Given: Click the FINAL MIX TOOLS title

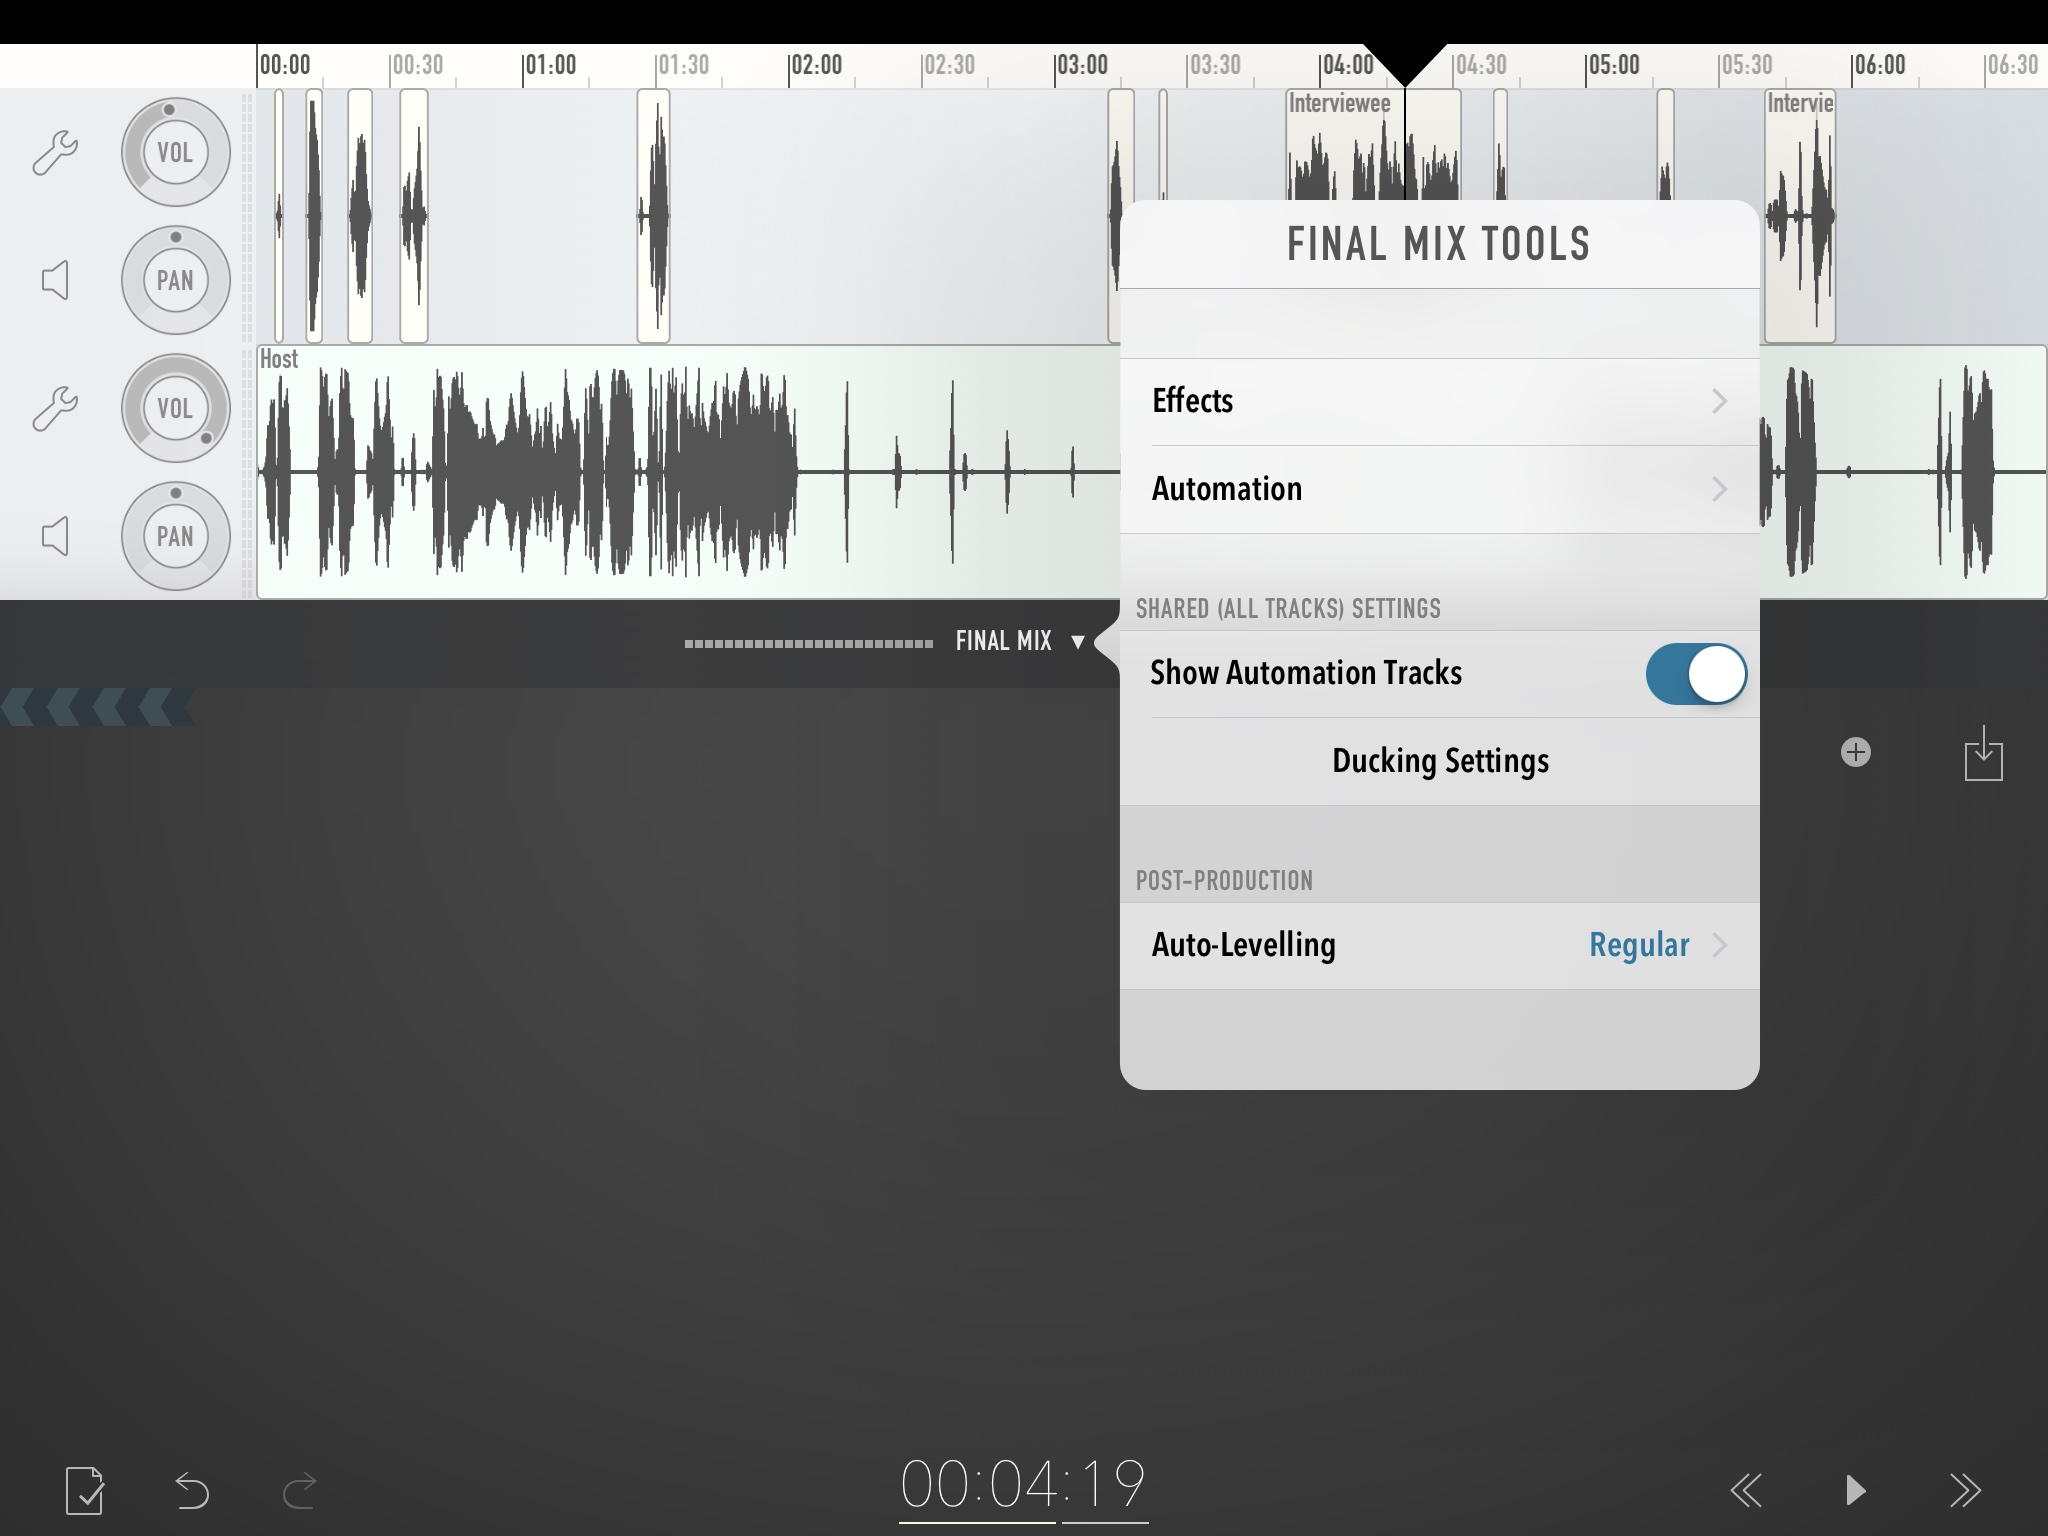Looking at the screenshot, I should click(1438, 244).
